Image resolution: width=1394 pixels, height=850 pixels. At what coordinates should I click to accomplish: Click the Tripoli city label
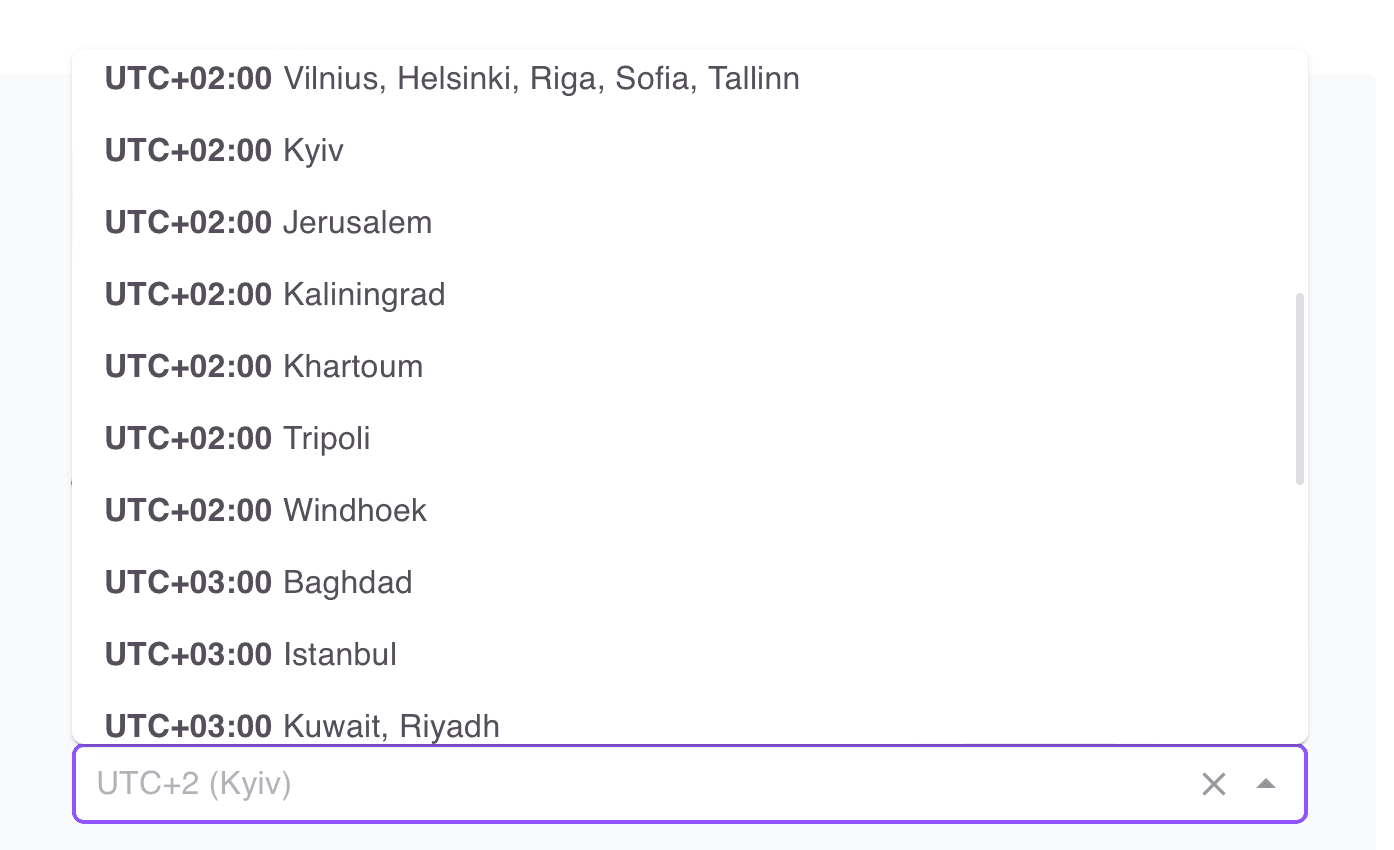327,439
